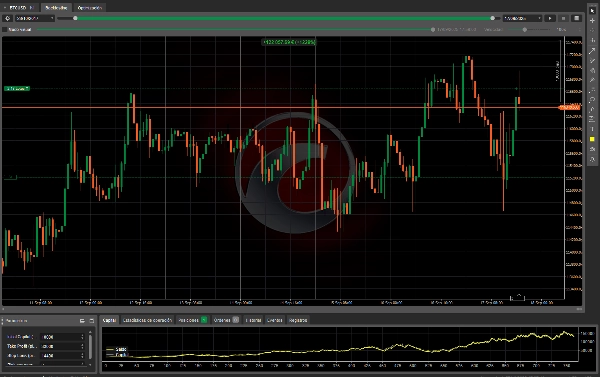Click the orange current price label on axis

[570, 108]
